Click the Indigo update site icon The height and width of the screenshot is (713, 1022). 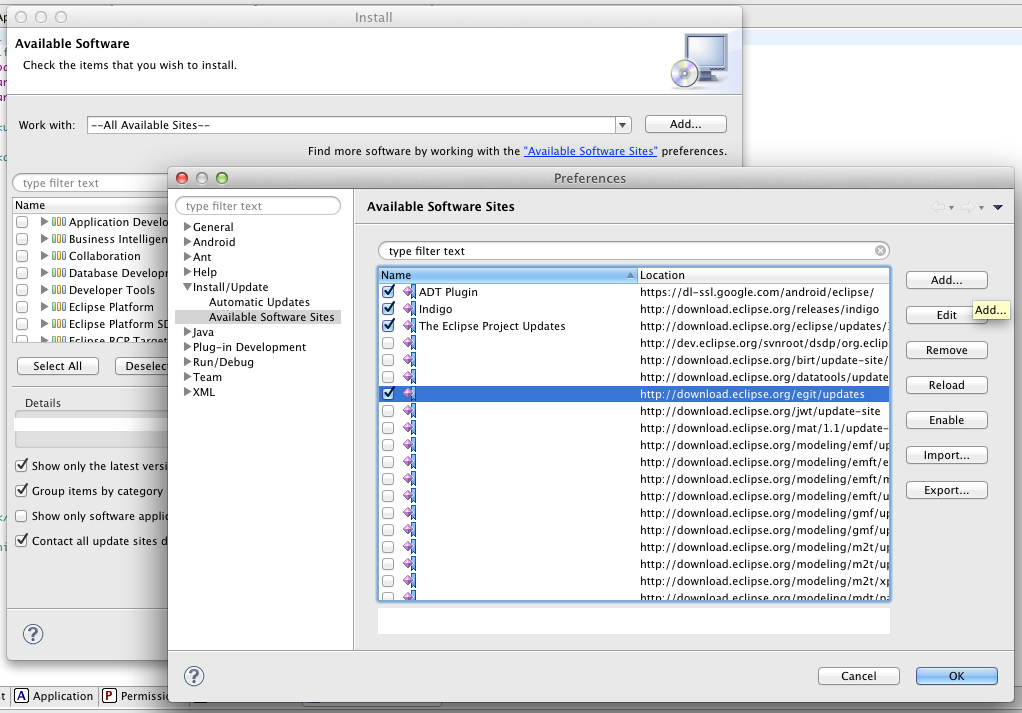point(409,309)
